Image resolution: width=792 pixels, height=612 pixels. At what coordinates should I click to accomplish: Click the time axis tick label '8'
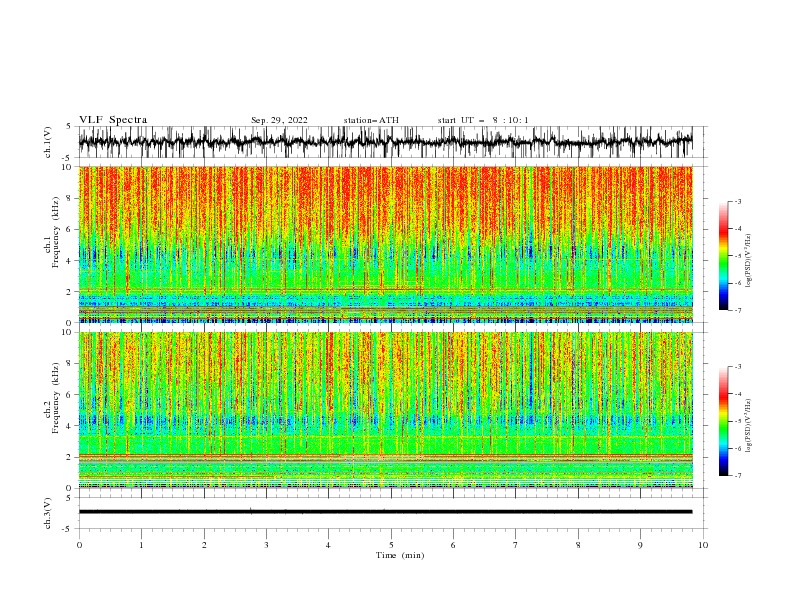tap(578, 545)
